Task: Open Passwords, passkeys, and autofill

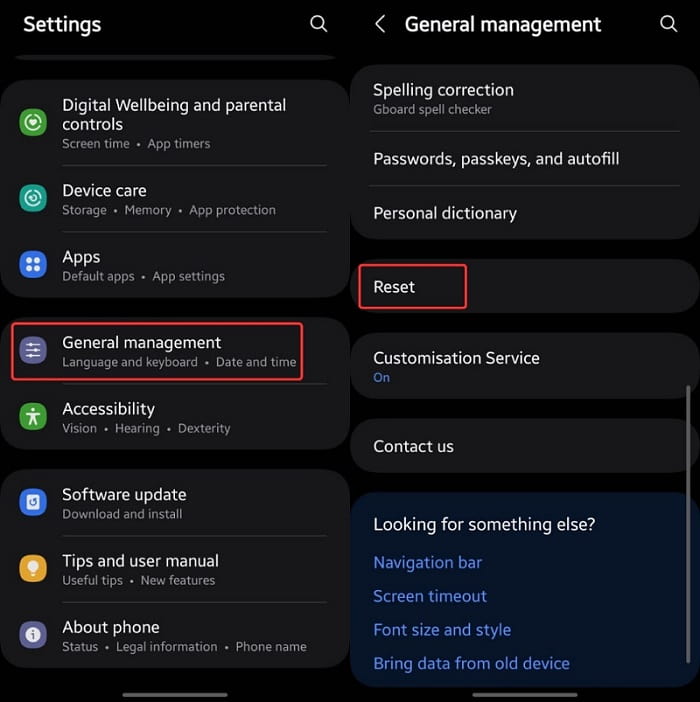Action: [x=525, y=159]
